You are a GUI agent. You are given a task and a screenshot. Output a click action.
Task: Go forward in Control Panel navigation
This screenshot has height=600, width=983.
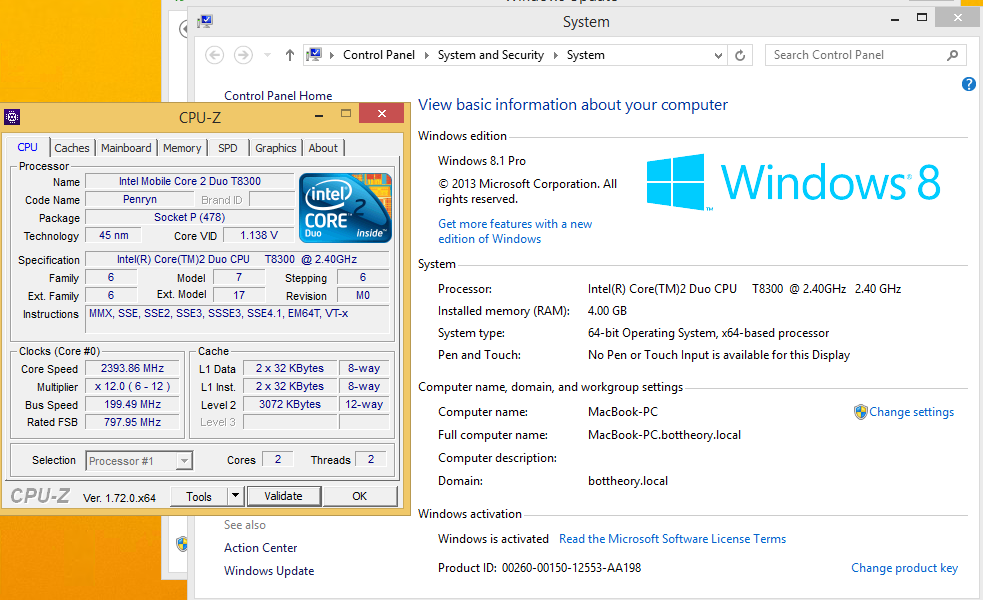243,55
